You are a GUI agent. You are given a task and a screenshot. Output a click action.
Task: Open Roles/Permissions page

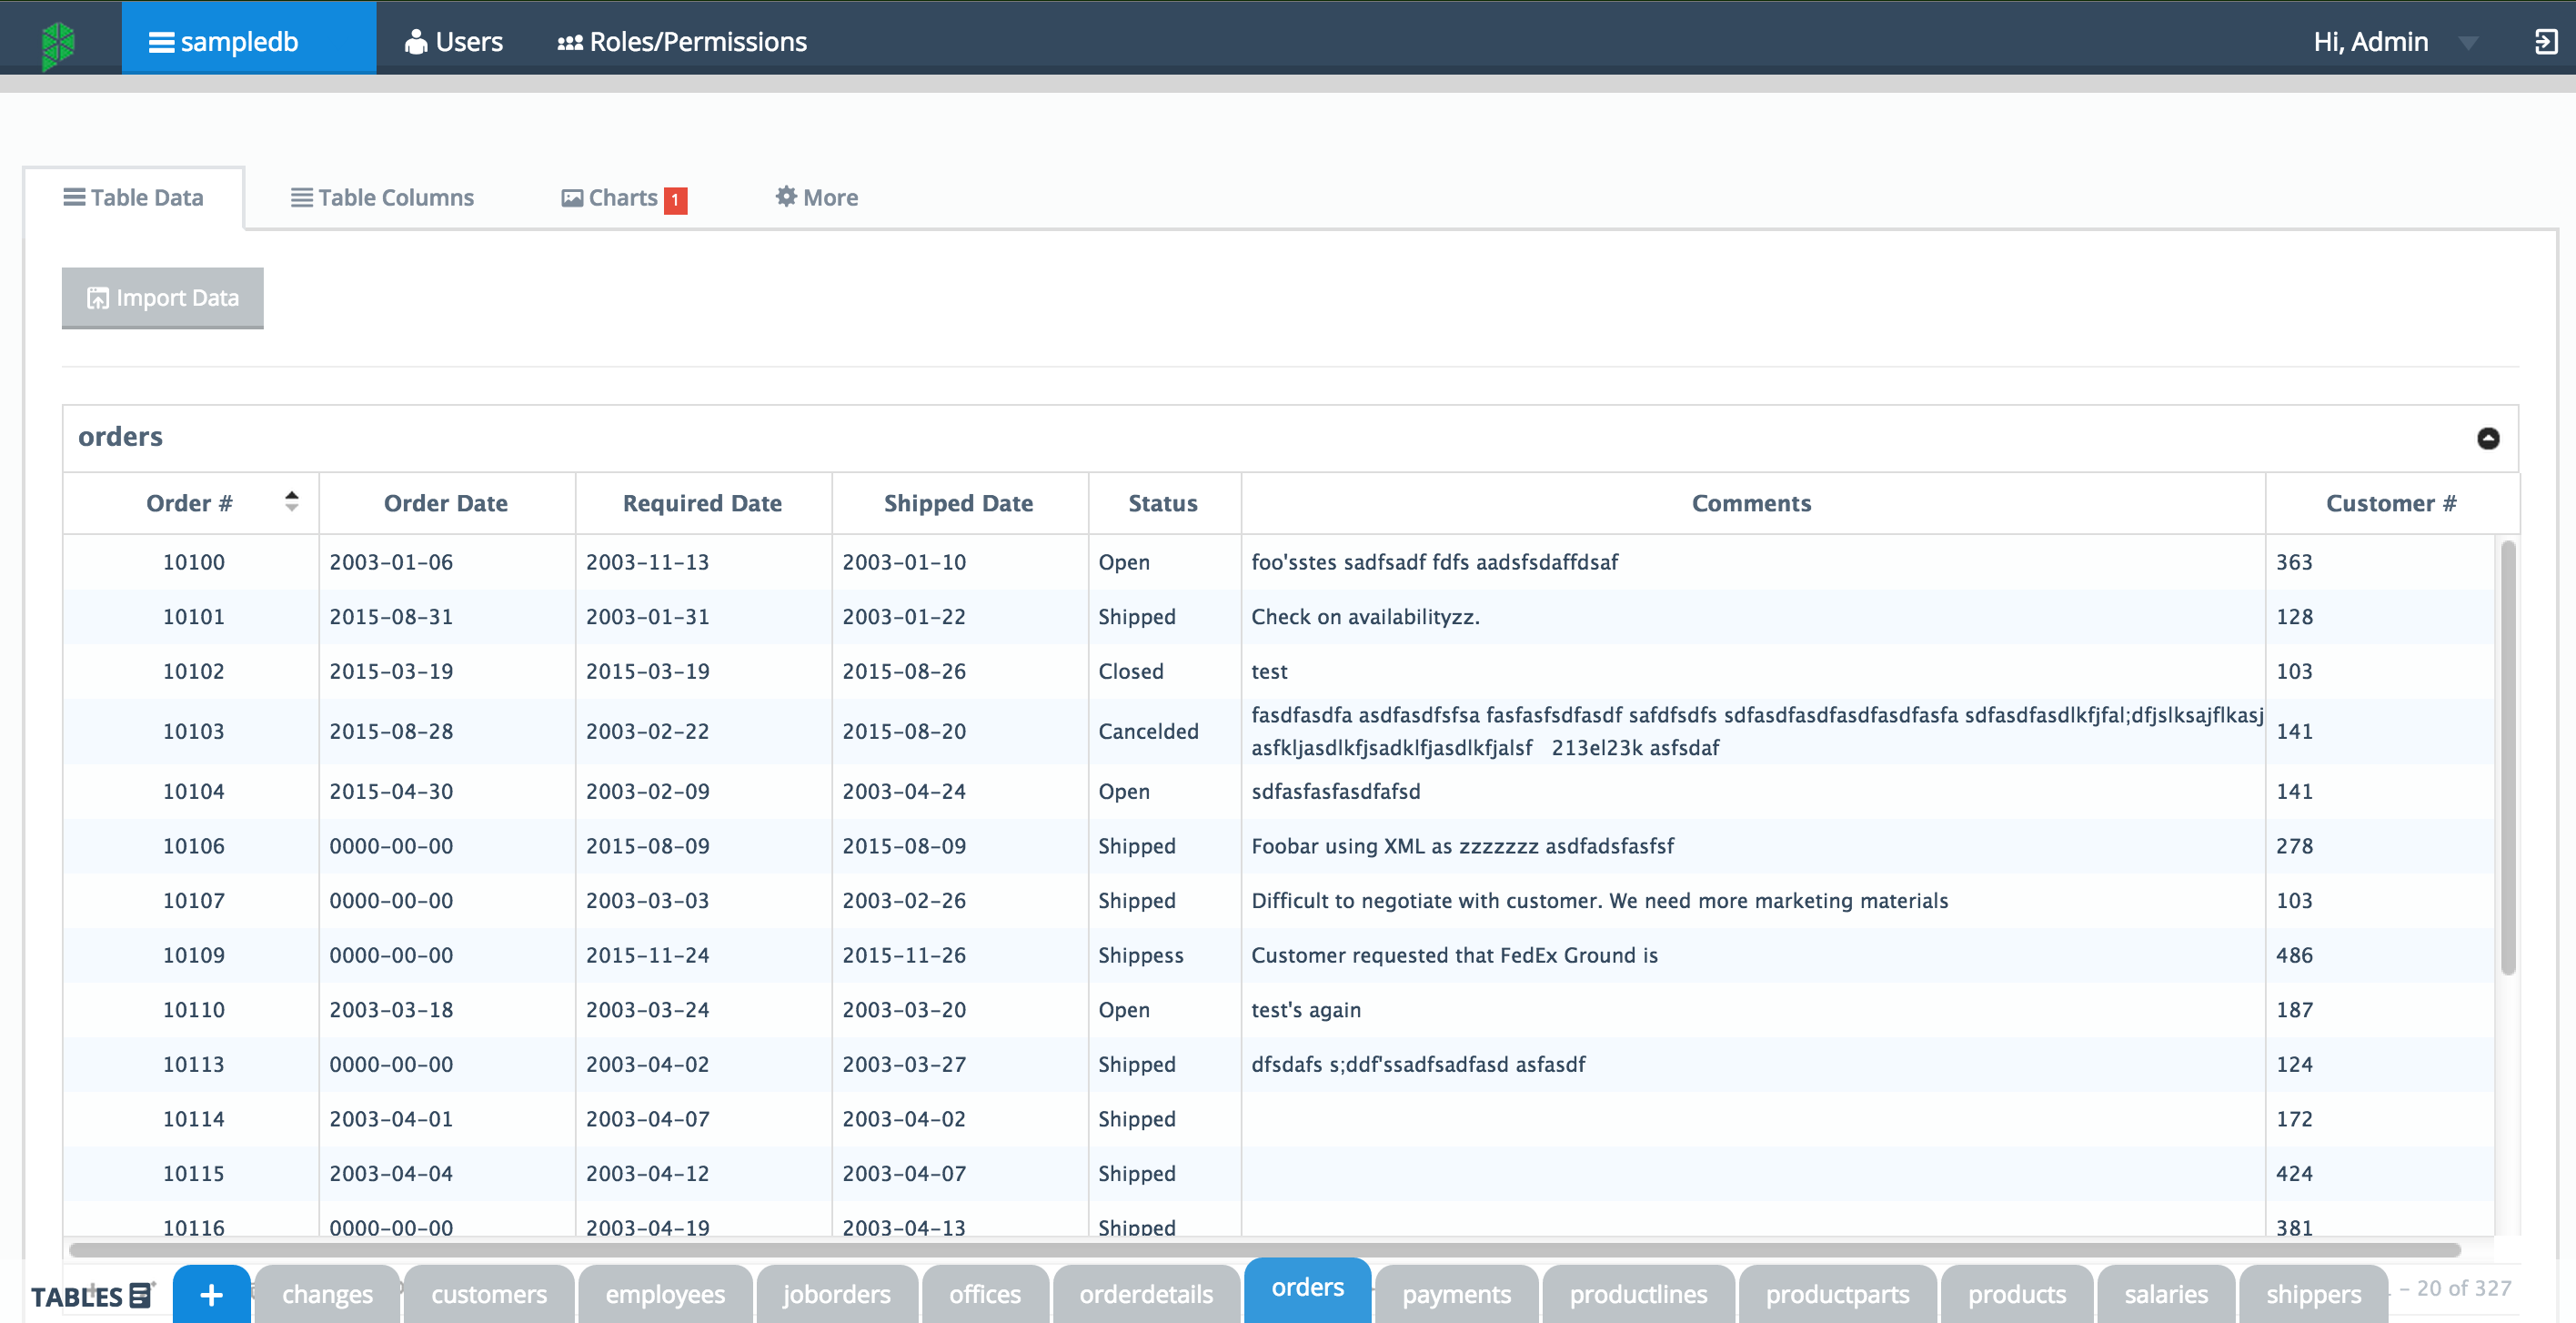(x=682, y=42)
